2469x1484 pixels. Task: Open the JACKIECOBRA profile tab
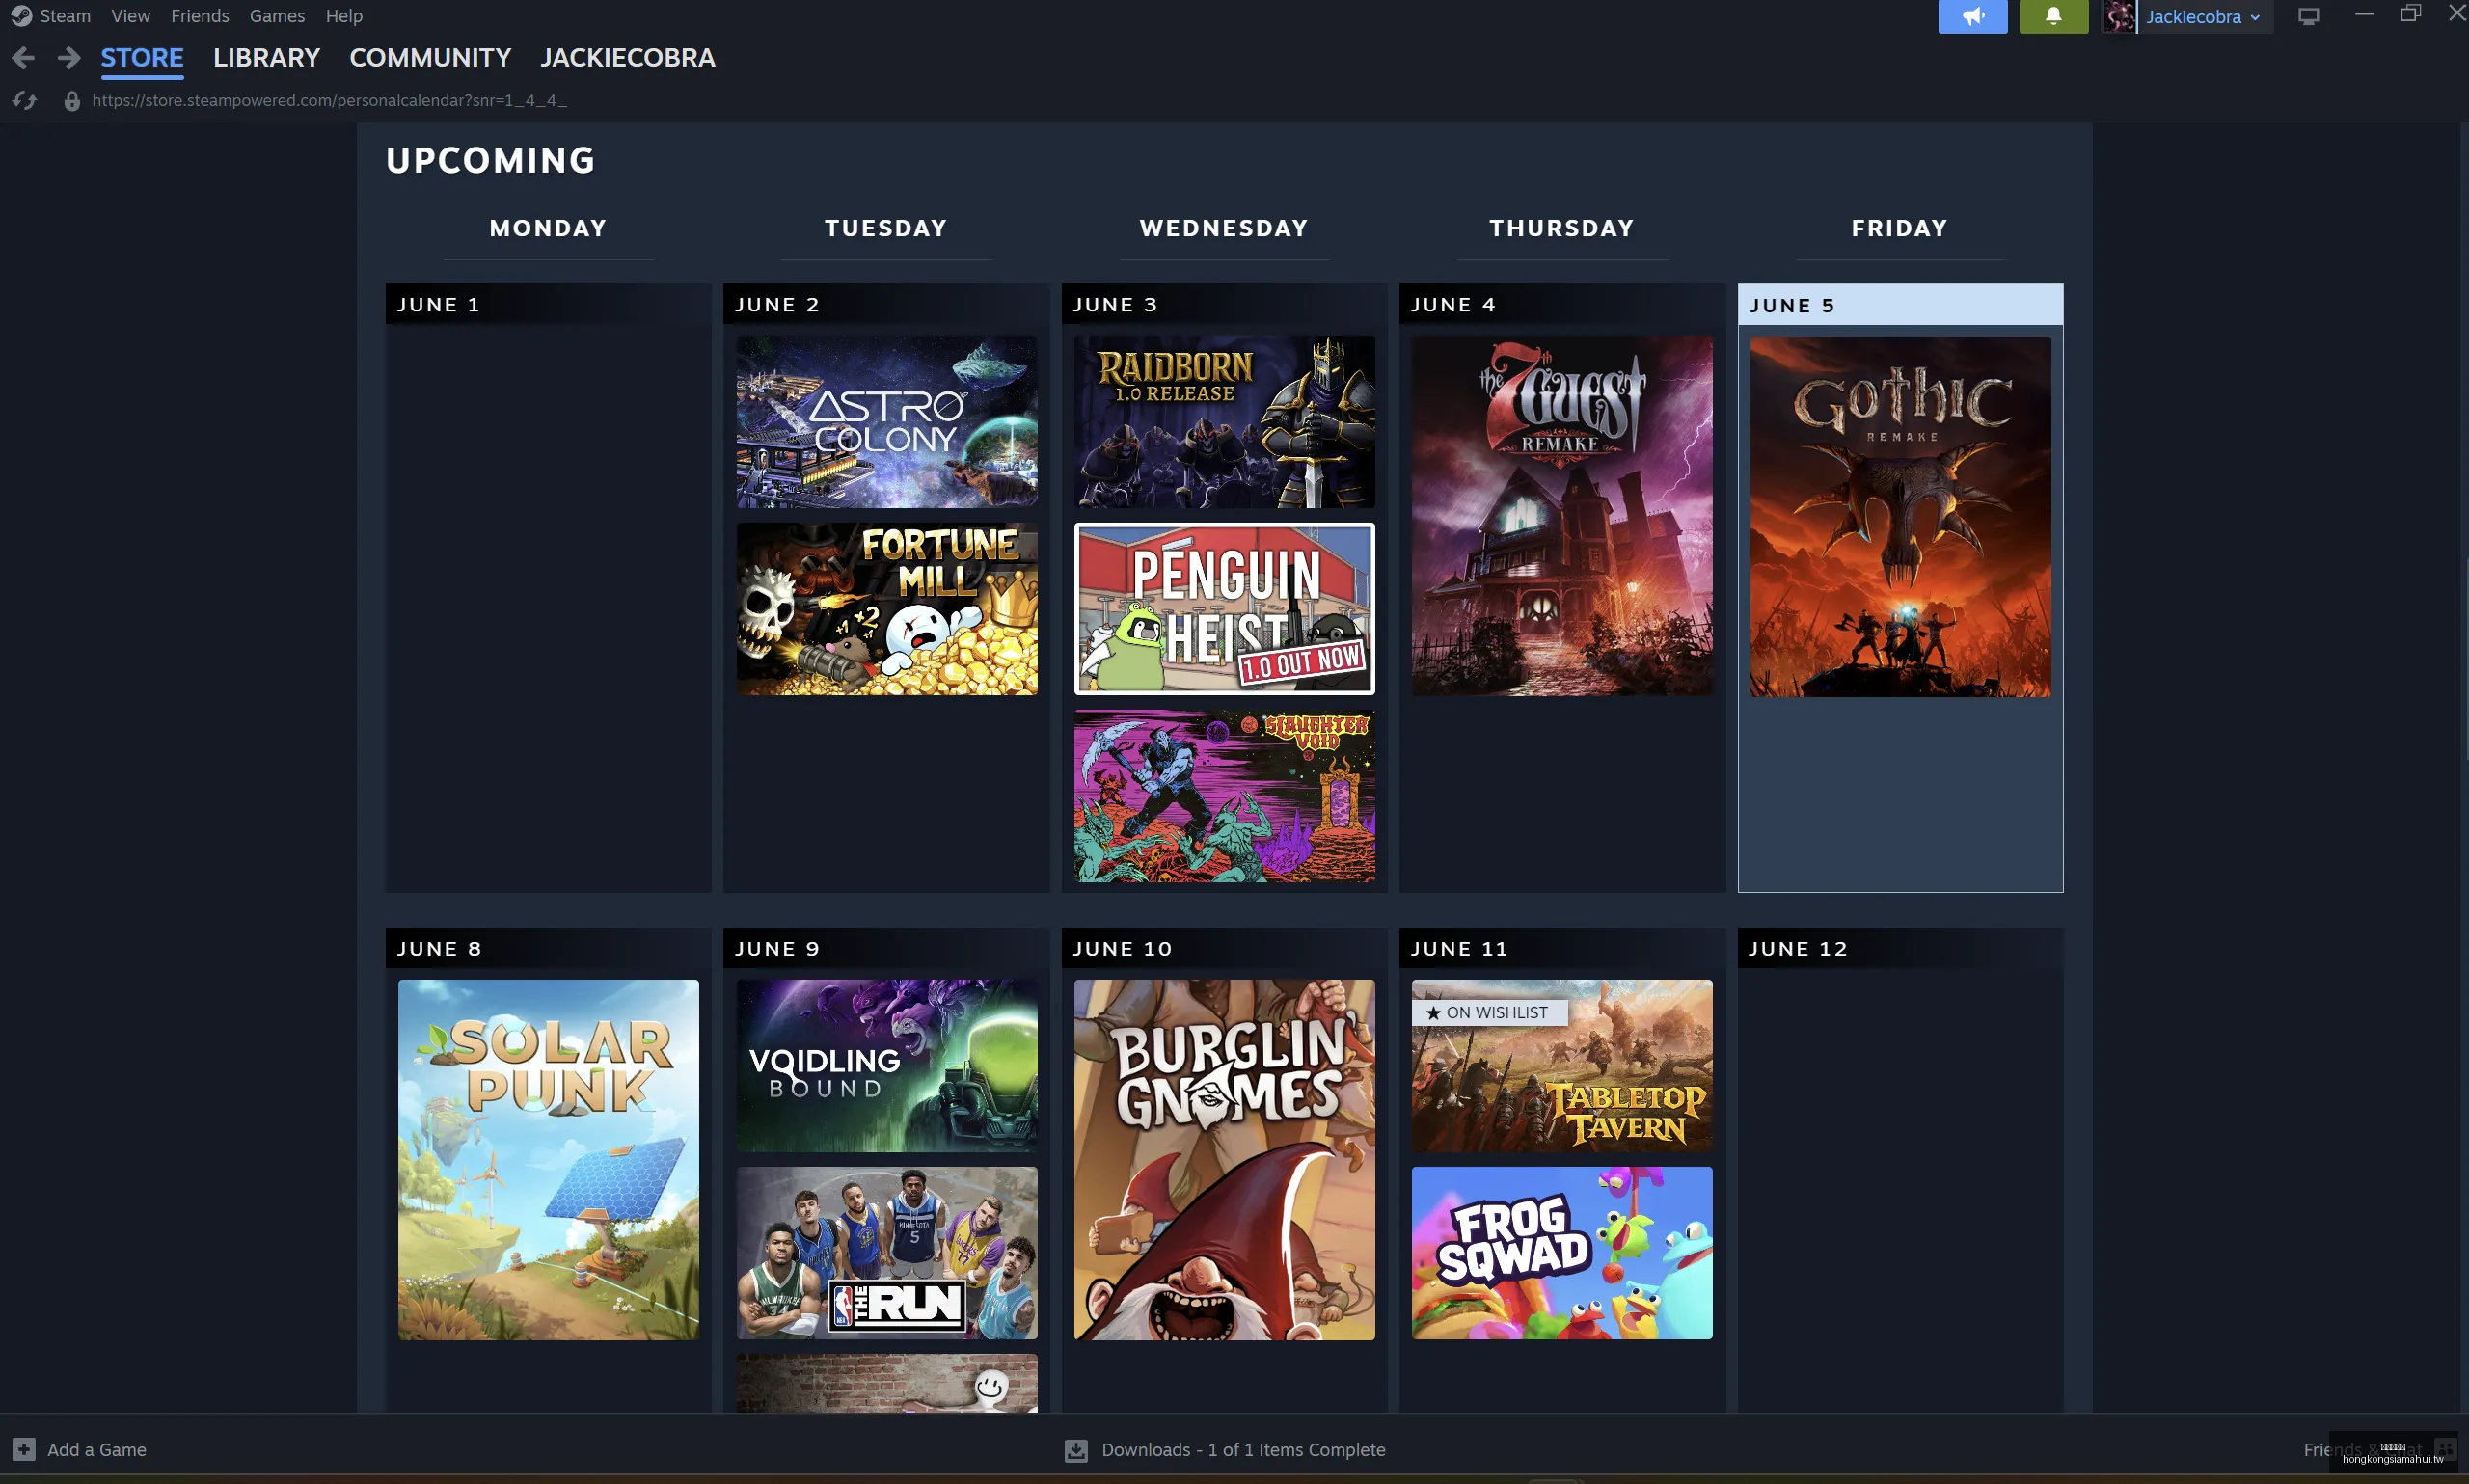click(x=628, y=58)
